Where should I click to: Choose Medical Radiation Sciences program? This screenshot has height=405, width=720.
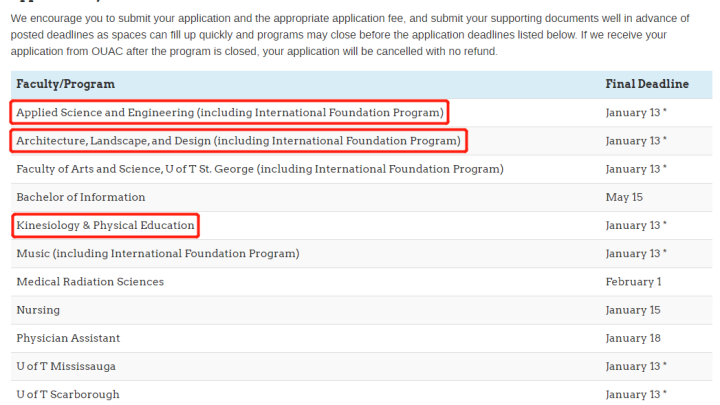[x=90, y=282]
